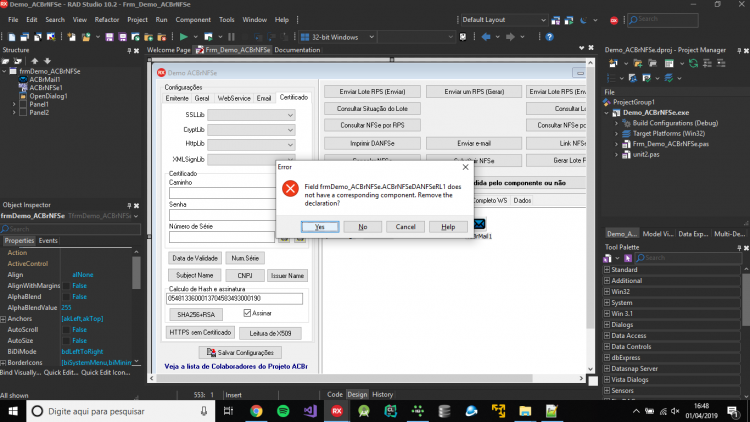Click the Pause toolbar icon

pos(232,37)
